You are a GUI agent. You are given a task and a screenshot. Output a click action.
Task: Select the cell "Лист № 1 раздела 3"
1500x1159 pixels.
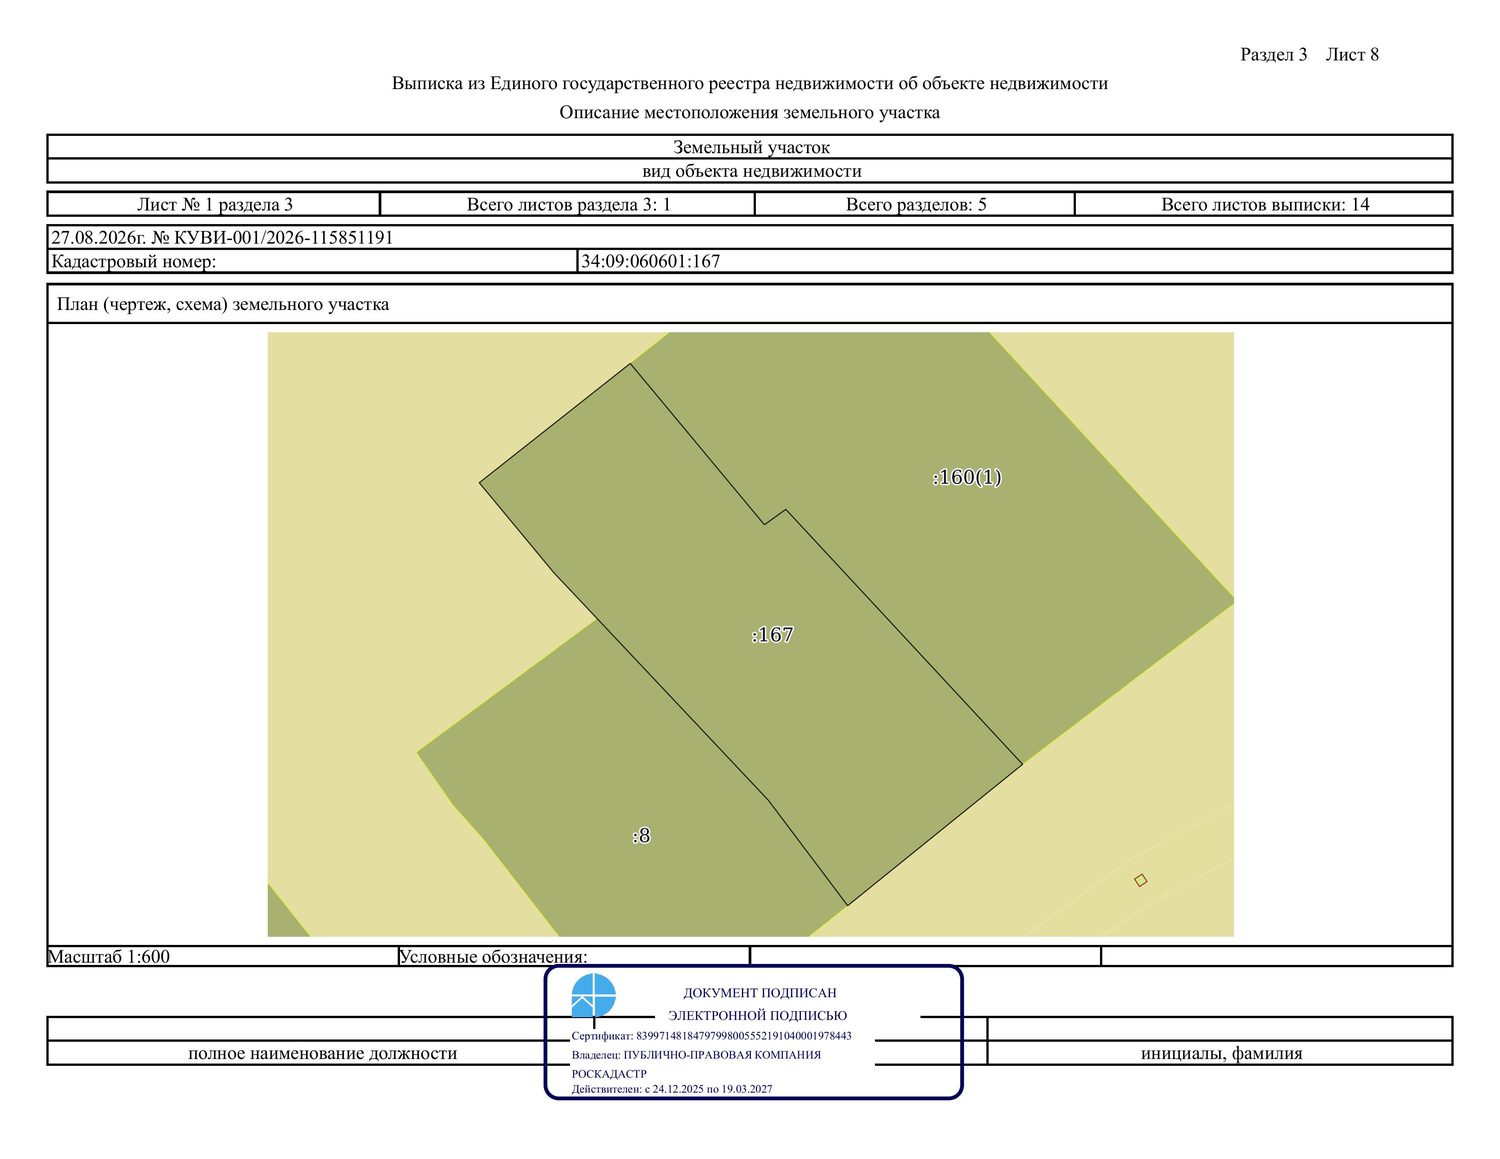click(214, 204)
